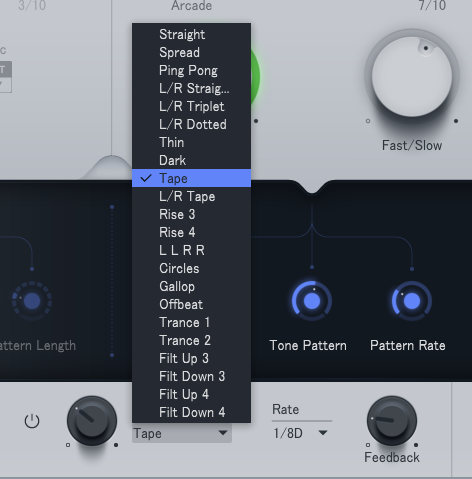Collapse the Tape mode dropdown field

coord(182,433)
